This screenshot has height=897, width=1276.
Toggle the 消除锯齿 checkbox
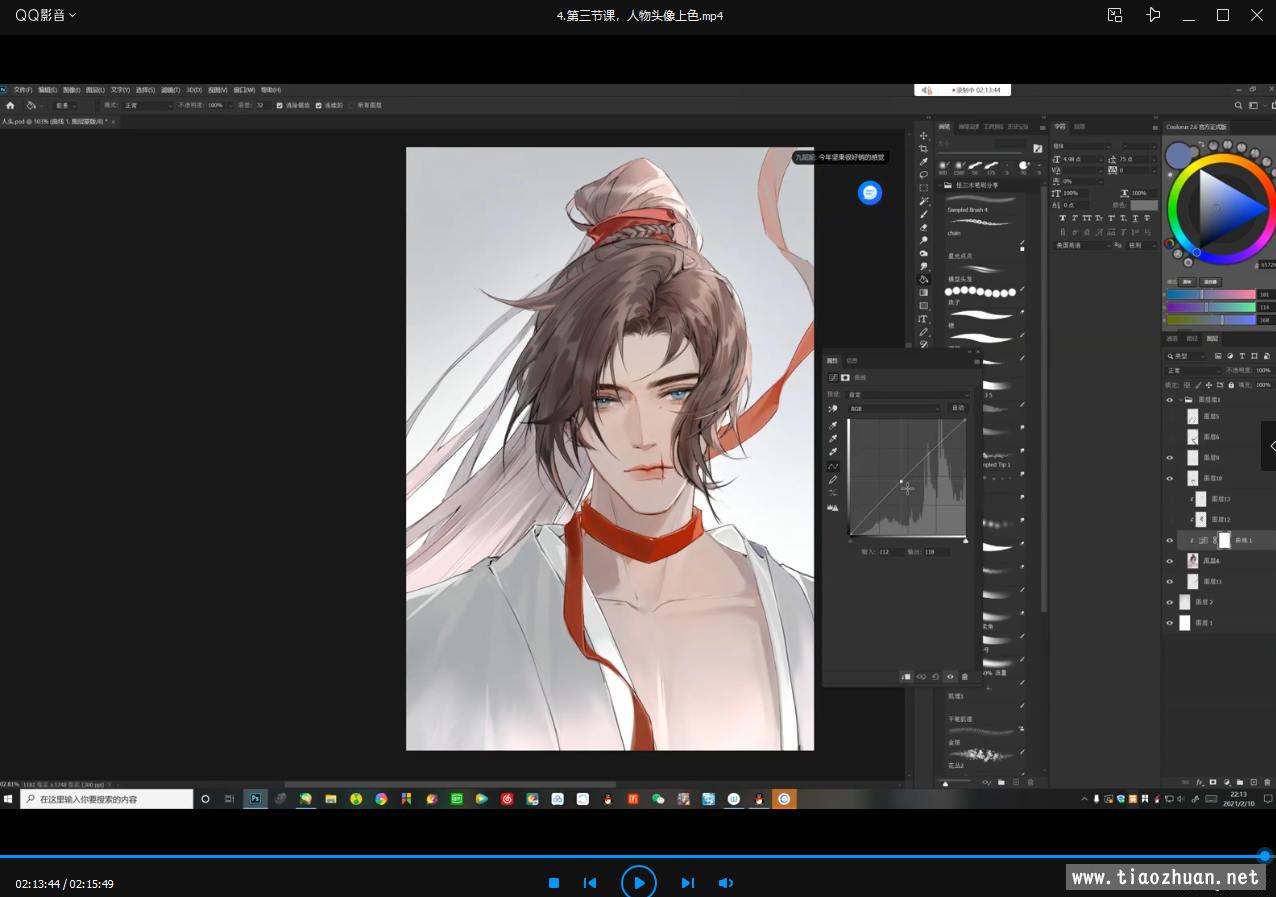tap(280, 105)
